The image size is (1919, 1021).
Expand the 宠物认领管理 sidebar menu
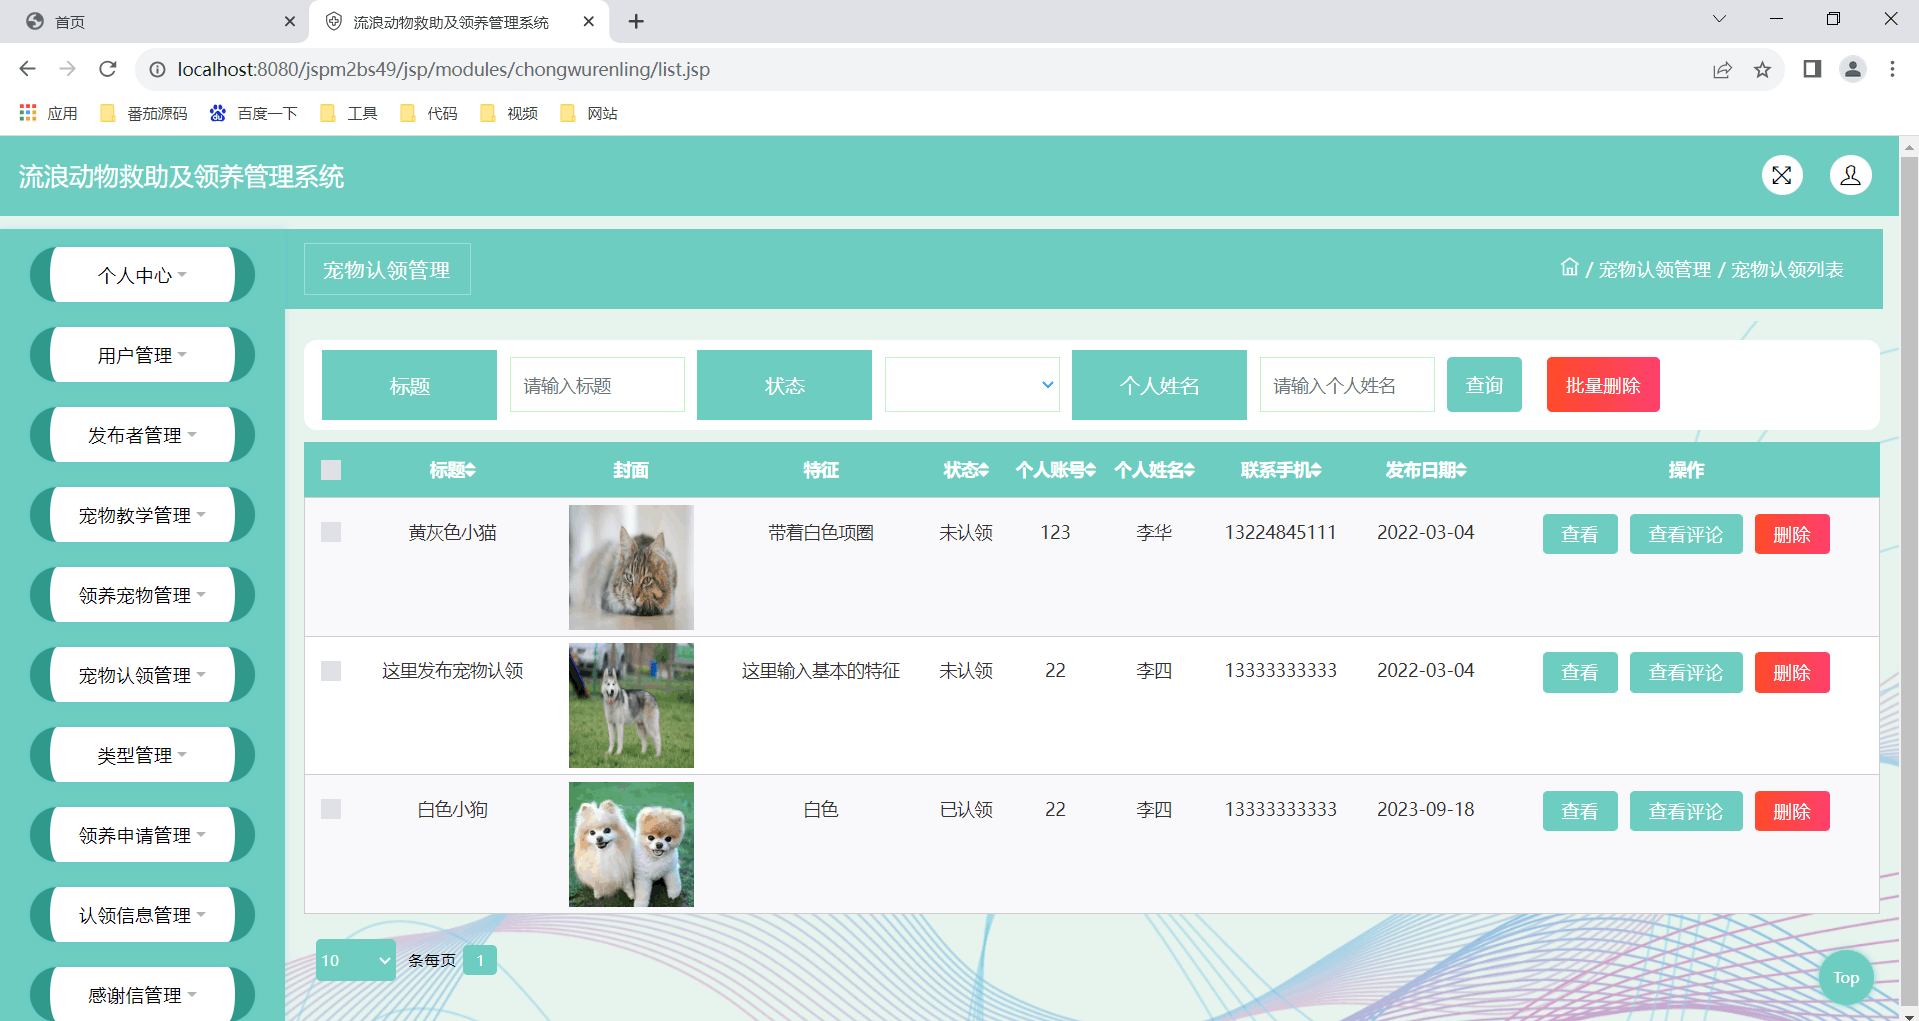click(x=142, y=675)
